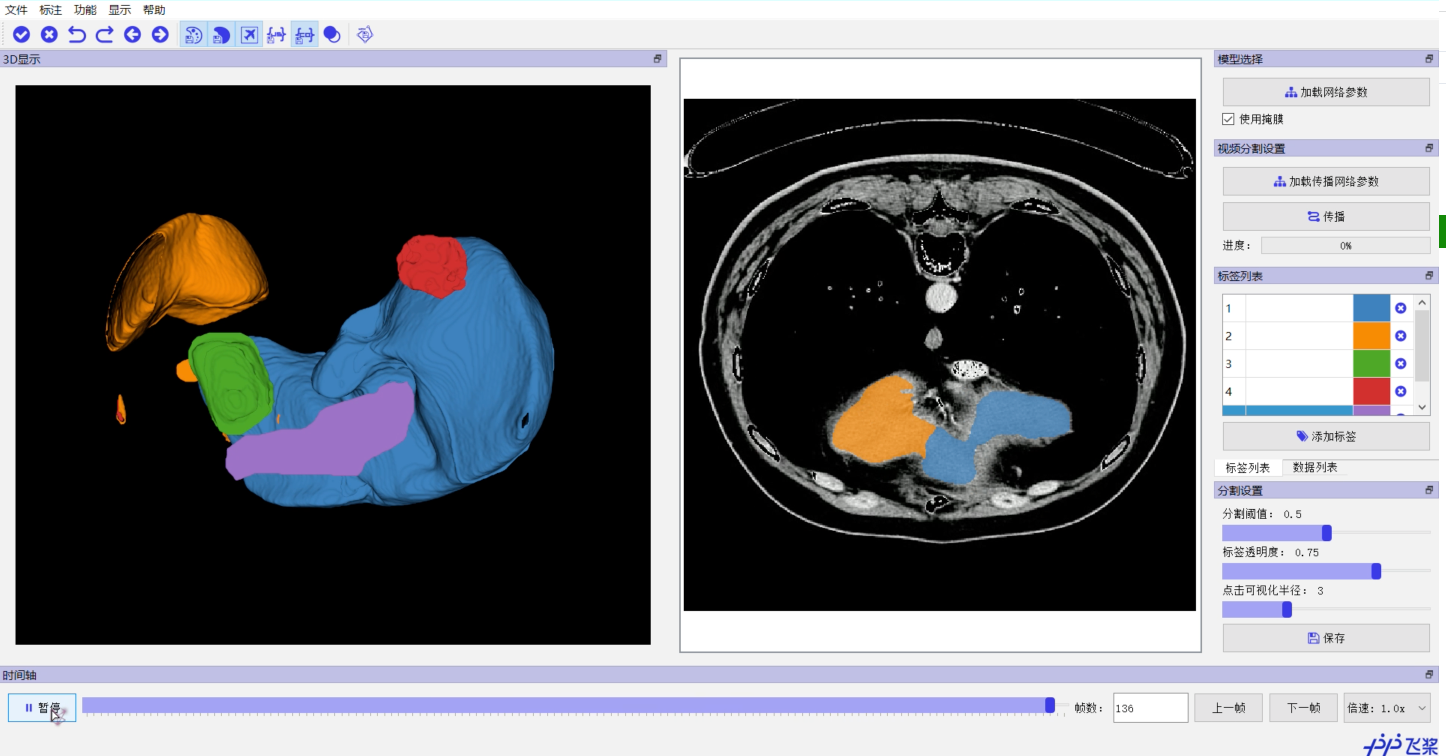
Task: Click the label list scrollbar up arrow
Action: [x=1422, y=302]
